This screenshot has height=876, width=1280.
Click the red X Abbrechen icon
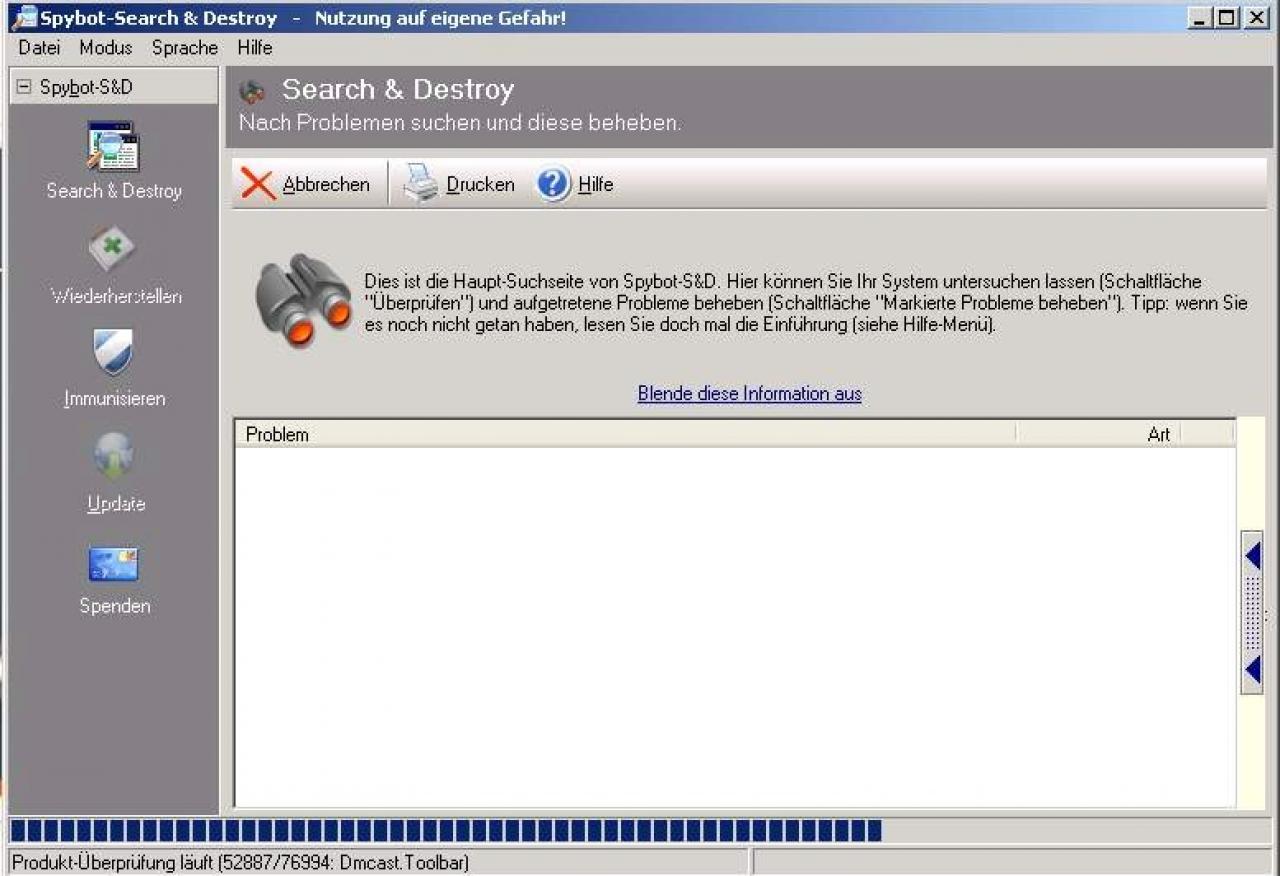(x=258, y=184)
